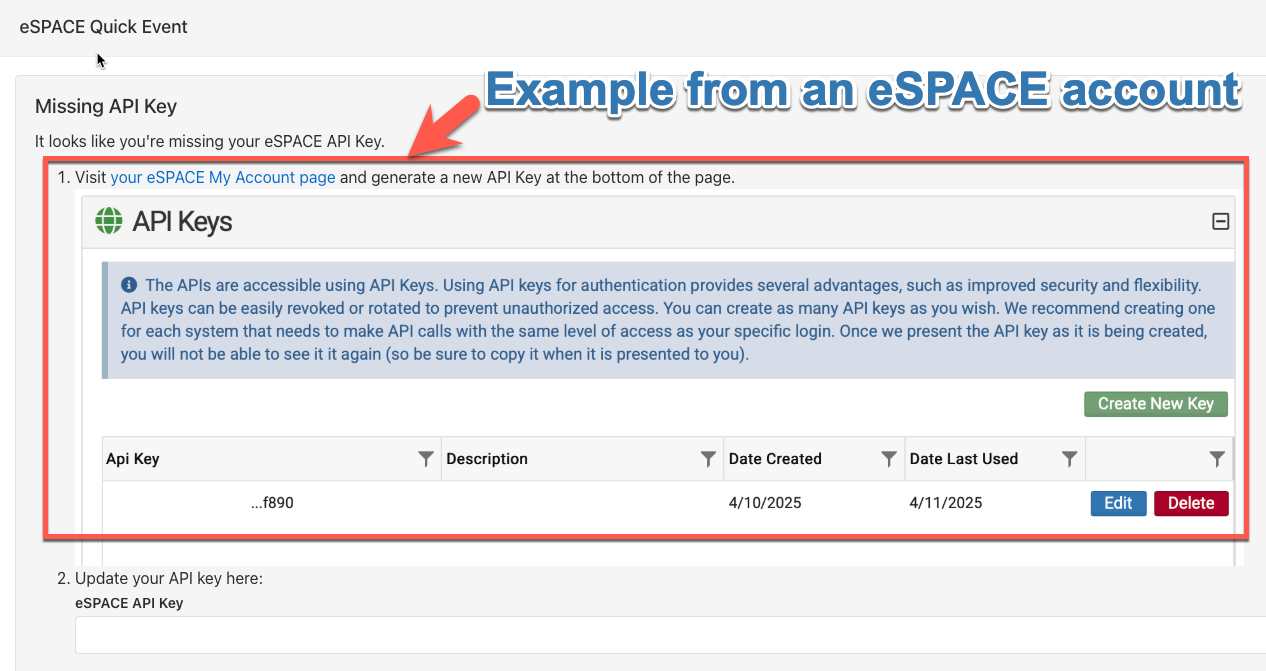The image size is (1266, 671).
Task: Open the Date Last Used column filter
Action: 1069,459
